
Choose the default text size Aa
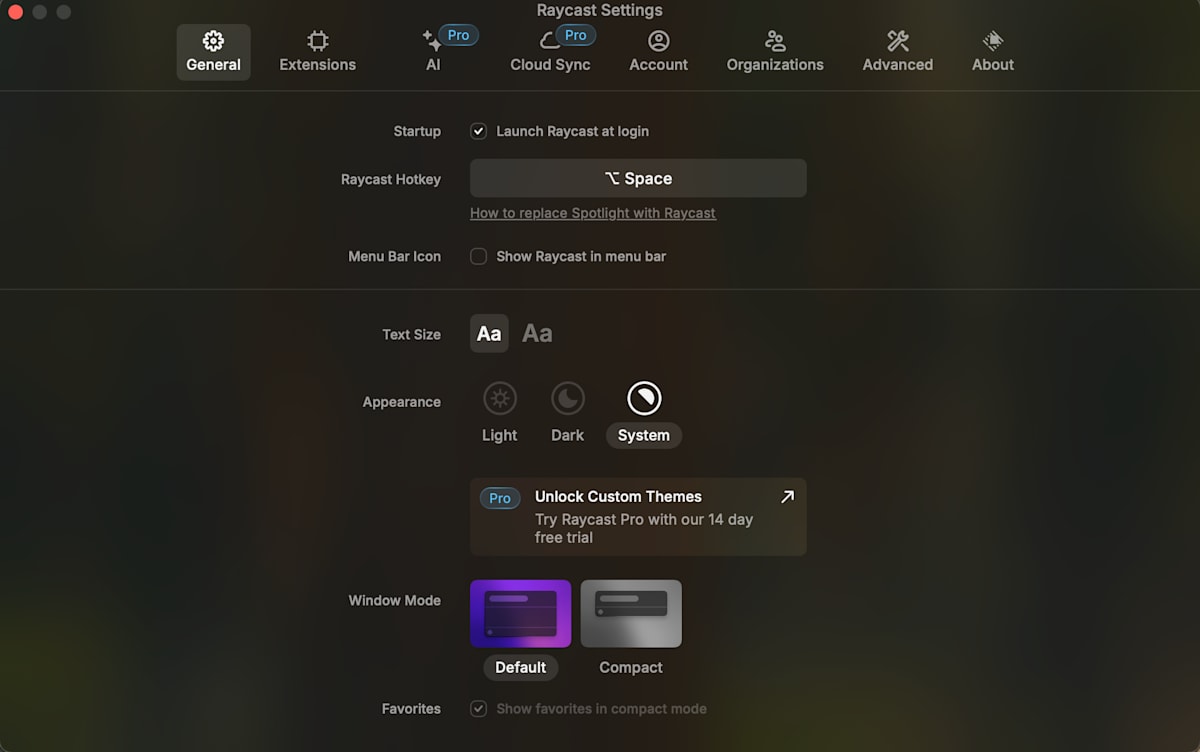(489, 334)
